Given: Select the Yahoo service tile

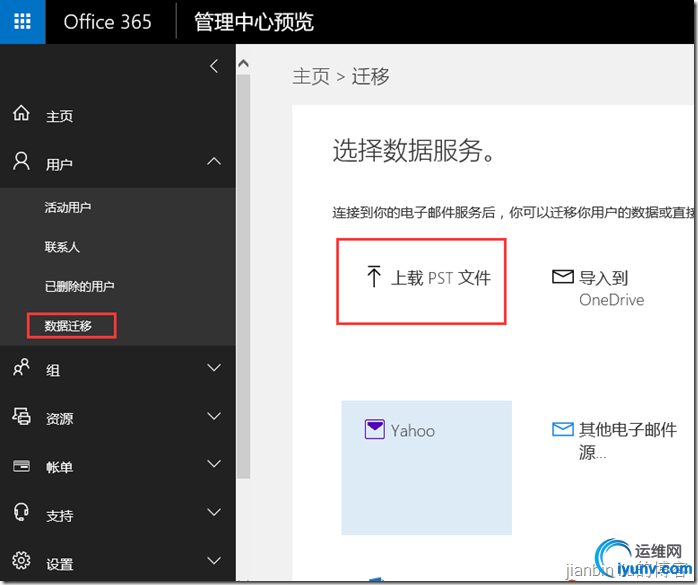Looking at the screenshot, I should (426, 467).
